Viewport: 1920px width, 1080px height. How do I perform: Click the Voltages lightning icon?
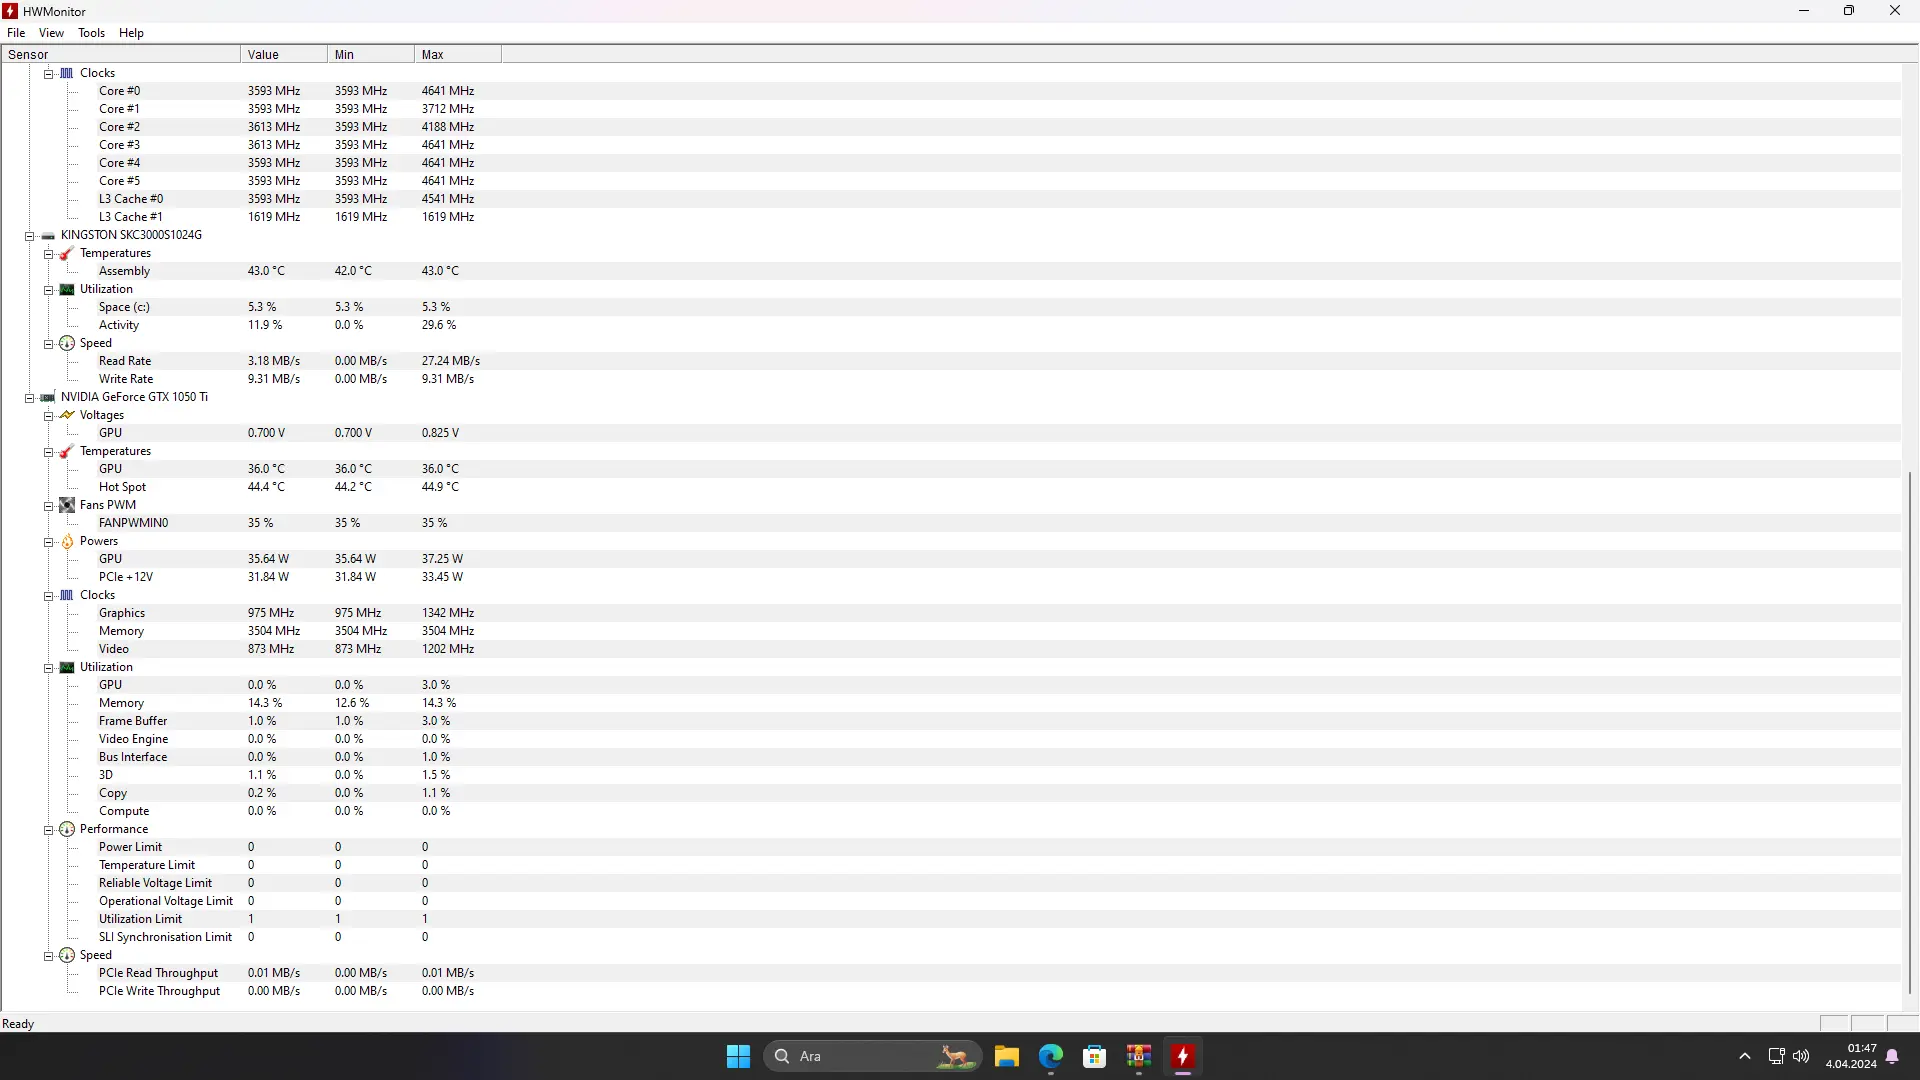(x=67, y=415)
